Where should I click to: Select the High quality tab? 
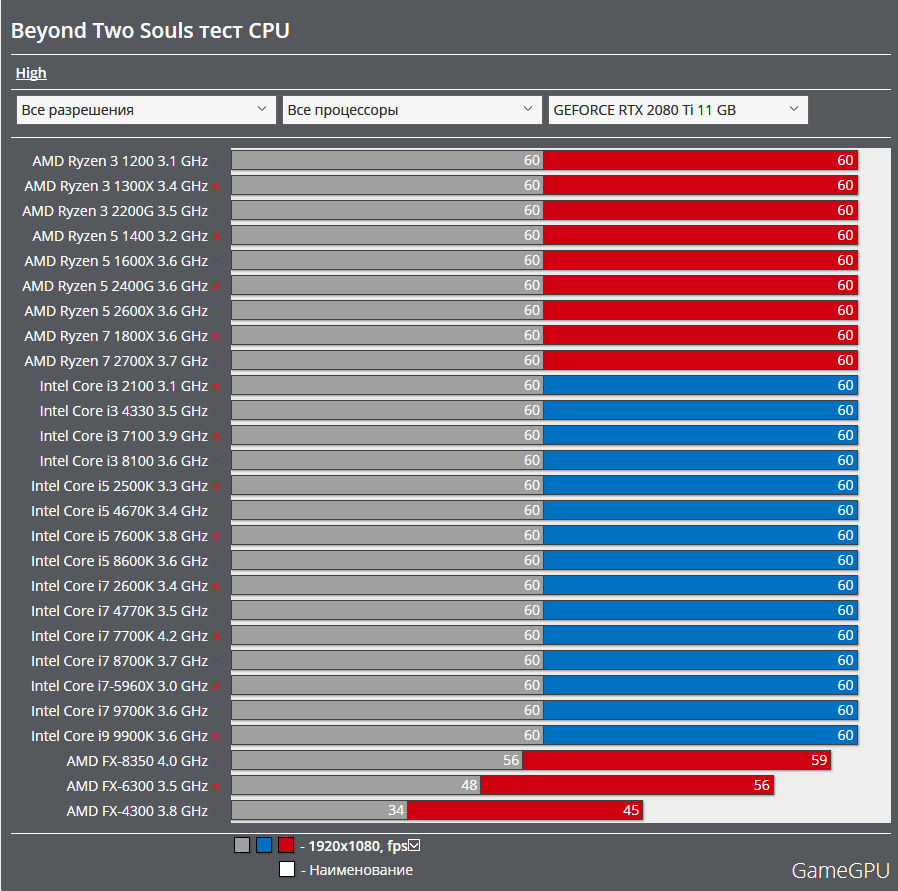click(x=31, y=73)
